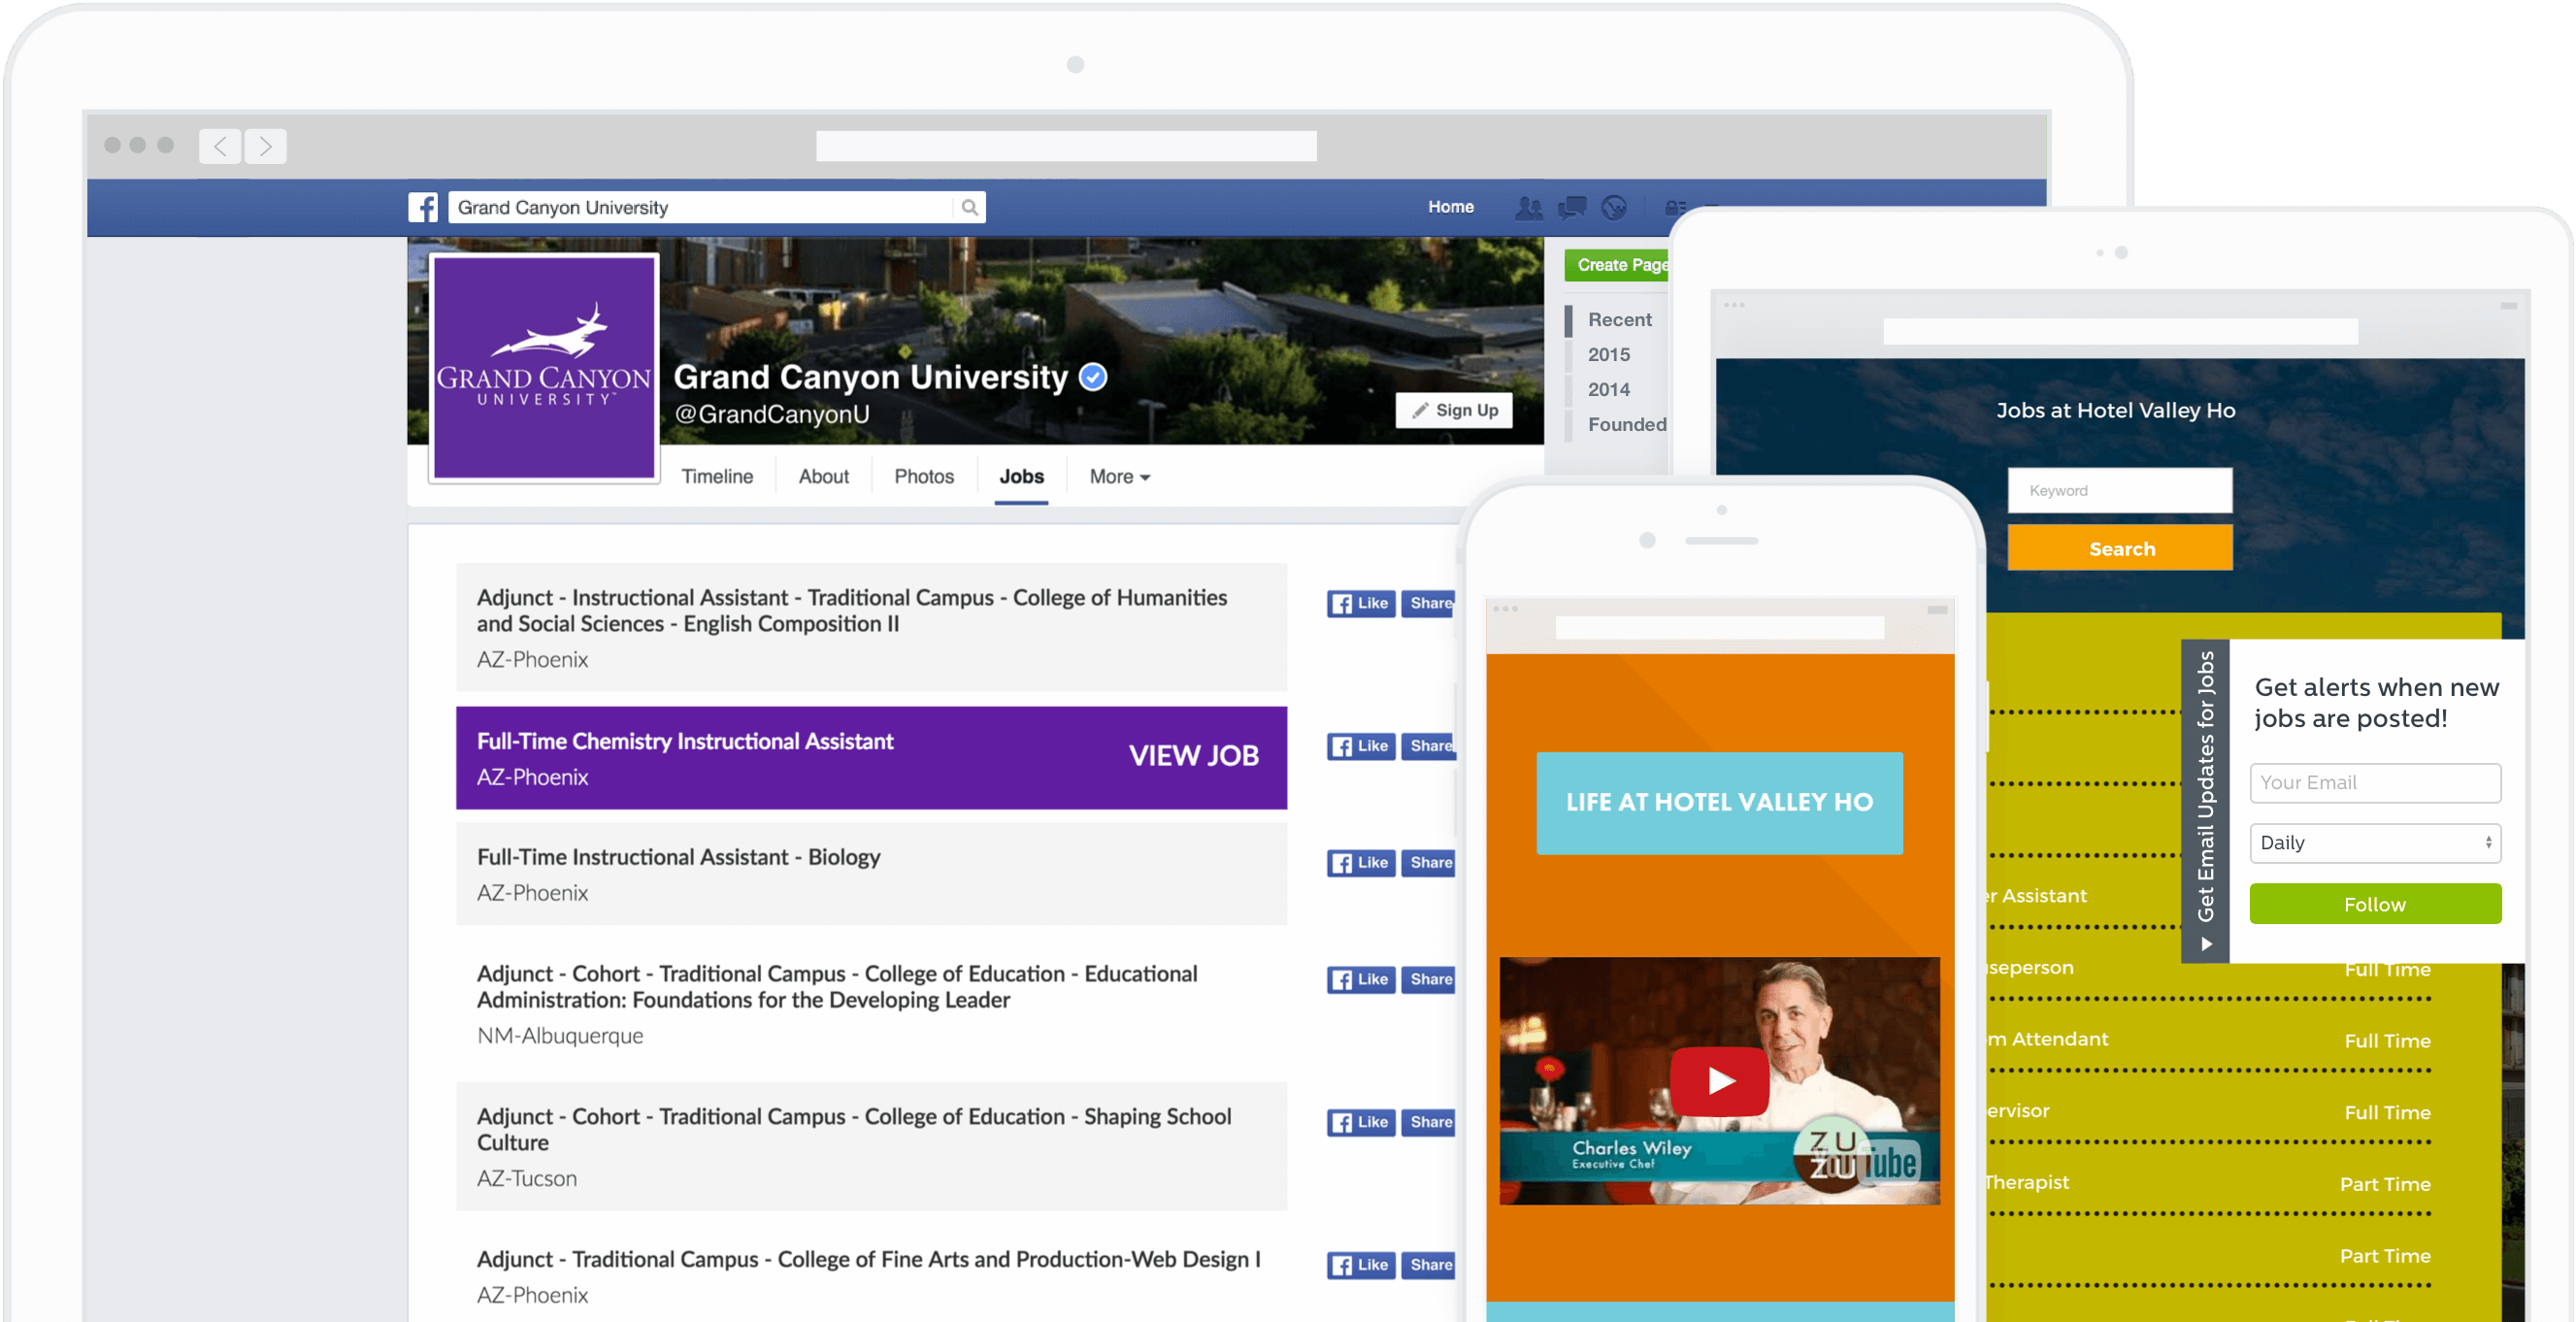The width and height of the screenshot is (2576, 1322).
Task: Go to Home in Facebook header
Action: click(x=1450, y=207)
